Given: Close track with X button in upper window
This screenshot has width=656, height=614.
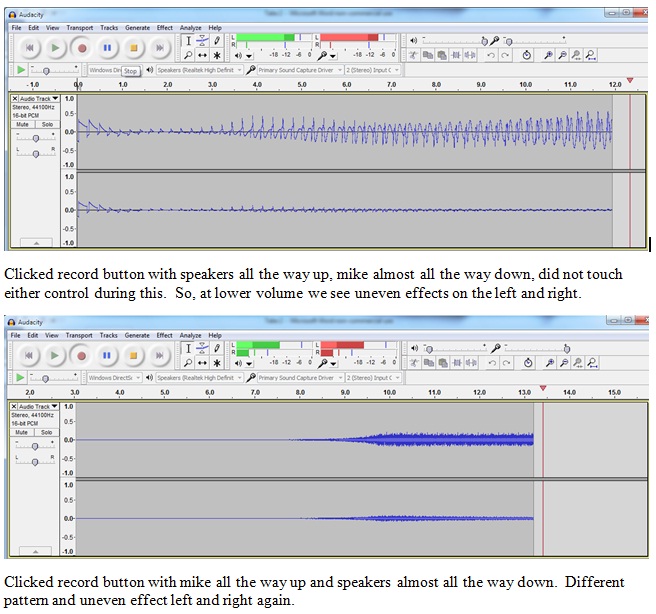Looking at the screenshot, I should tap(15, 99).
